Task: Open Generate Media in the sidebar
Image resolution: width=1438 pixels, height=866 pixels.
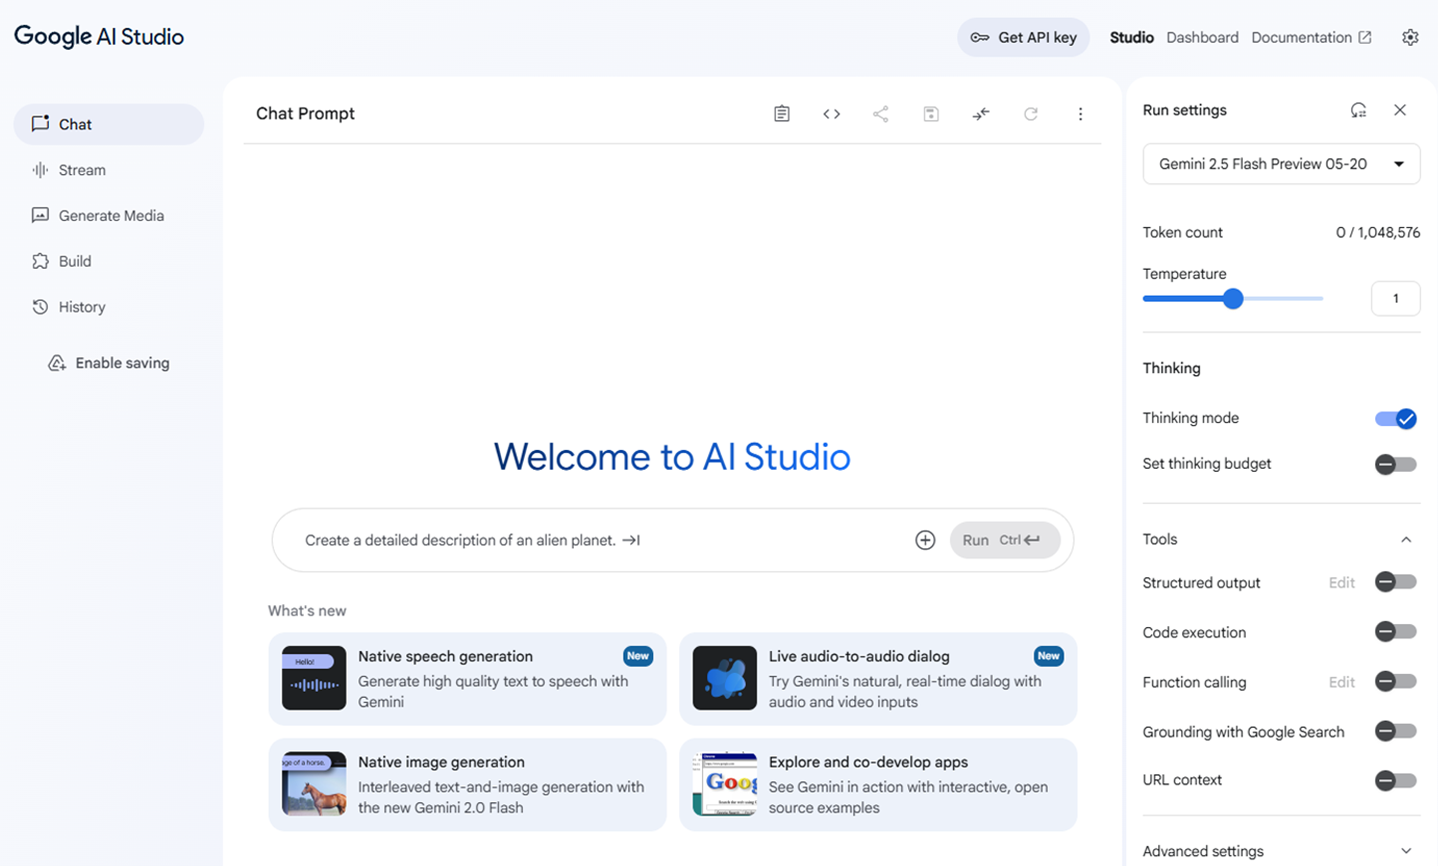Action: coord(109,215)
